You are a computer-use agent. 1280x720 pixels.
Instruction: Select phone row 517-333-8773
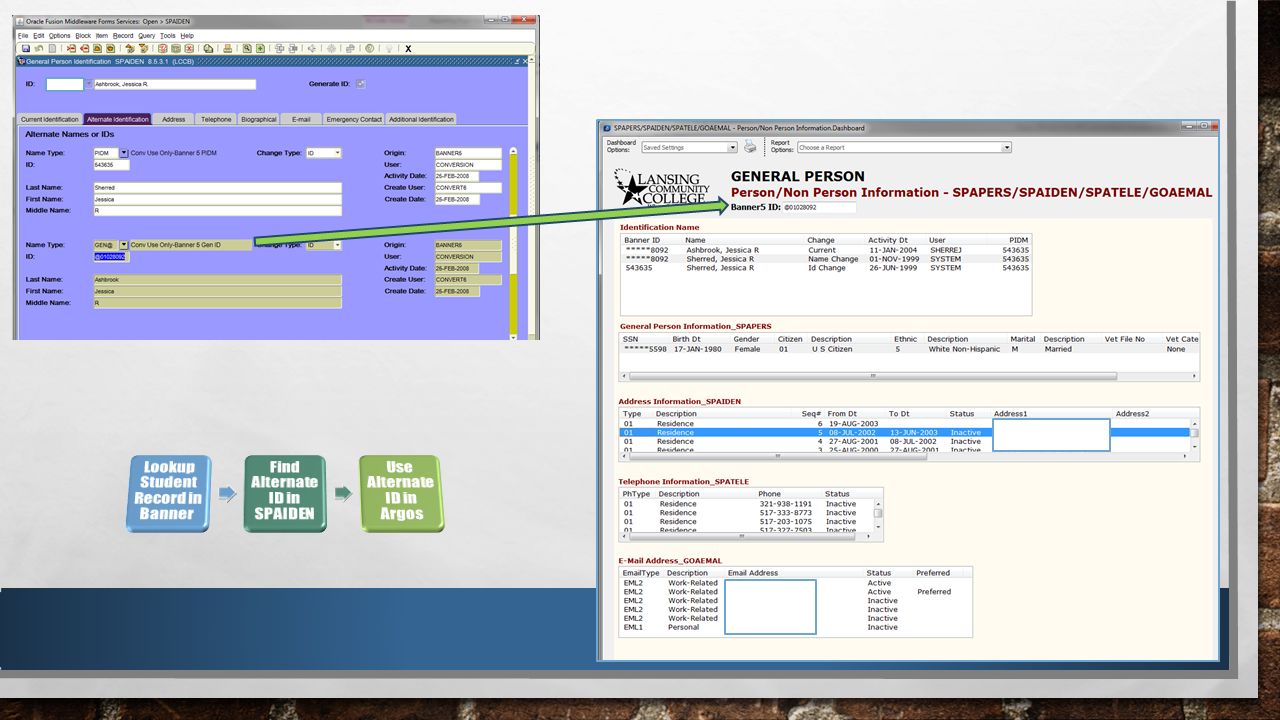pos(746,513)
